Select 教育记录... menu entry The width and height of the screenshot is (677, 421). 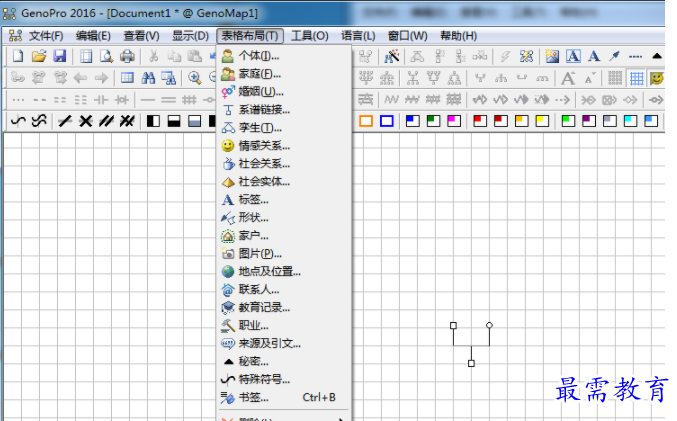click(x=284, y=308)
